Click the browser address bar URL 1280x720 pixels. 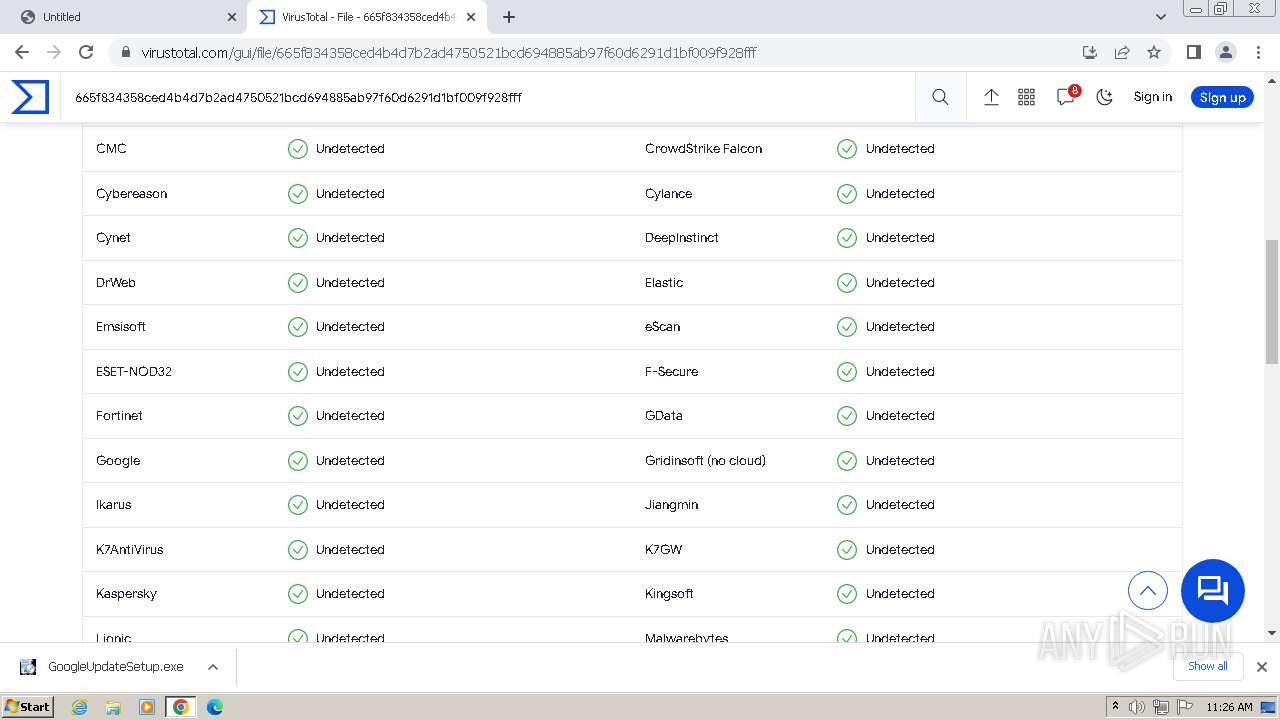tap(448, 52)
